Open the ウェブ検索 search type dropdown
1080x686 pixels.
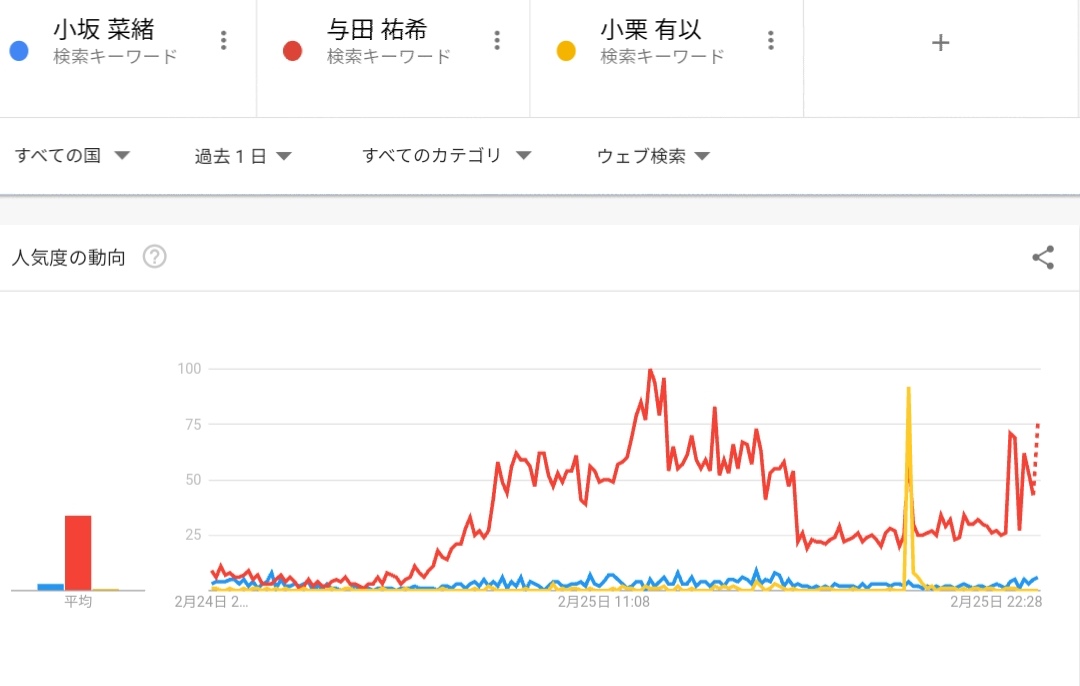click(653, 156)
